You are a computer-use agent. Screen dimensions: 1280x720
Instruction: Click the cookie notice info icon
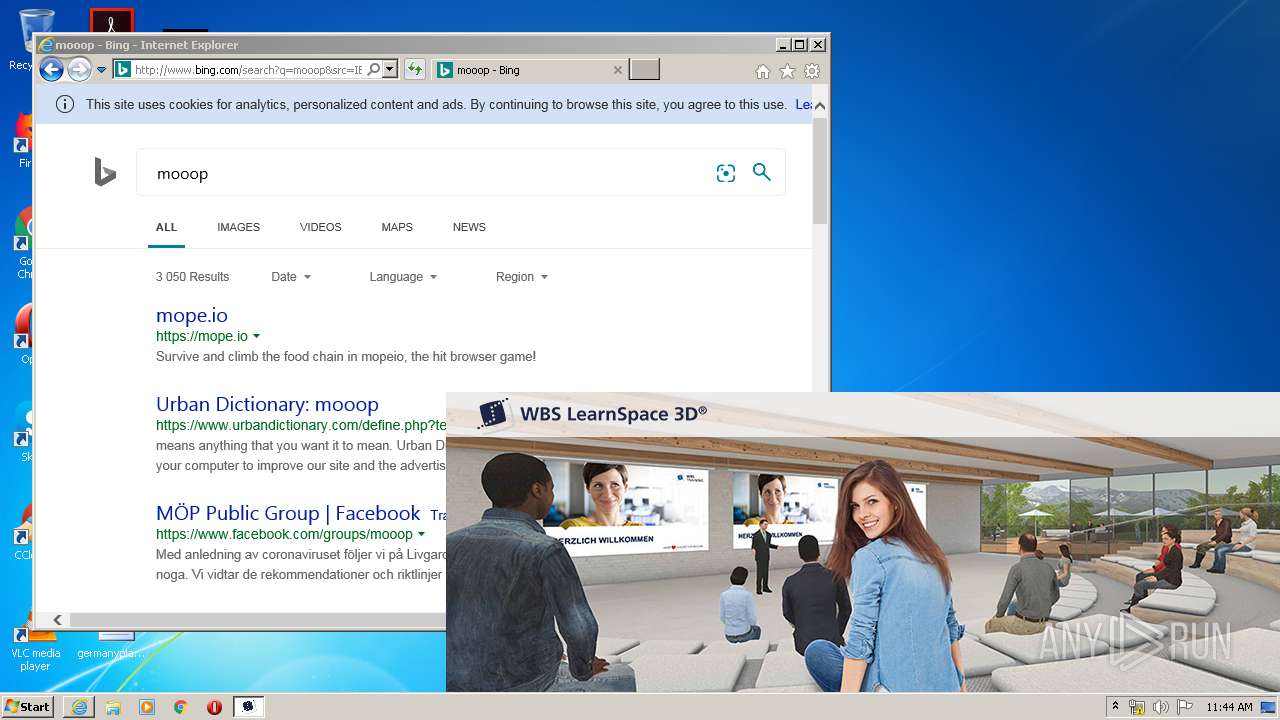[65, 104]
